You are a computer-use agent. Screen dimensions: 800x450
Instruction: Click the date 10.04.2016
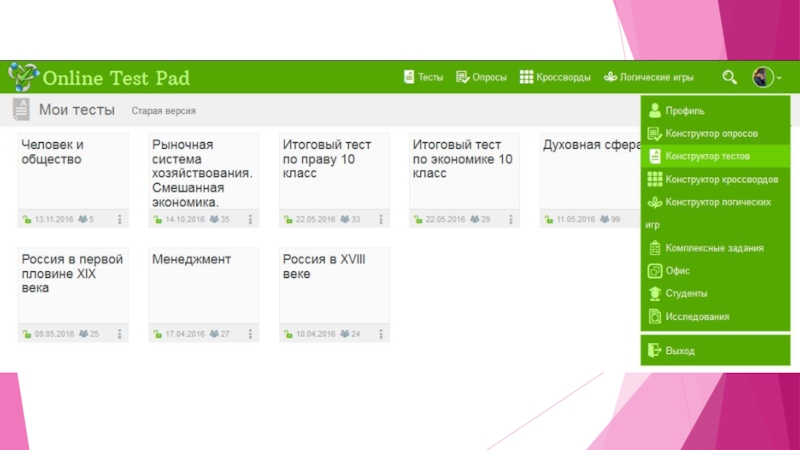(315, 334)
